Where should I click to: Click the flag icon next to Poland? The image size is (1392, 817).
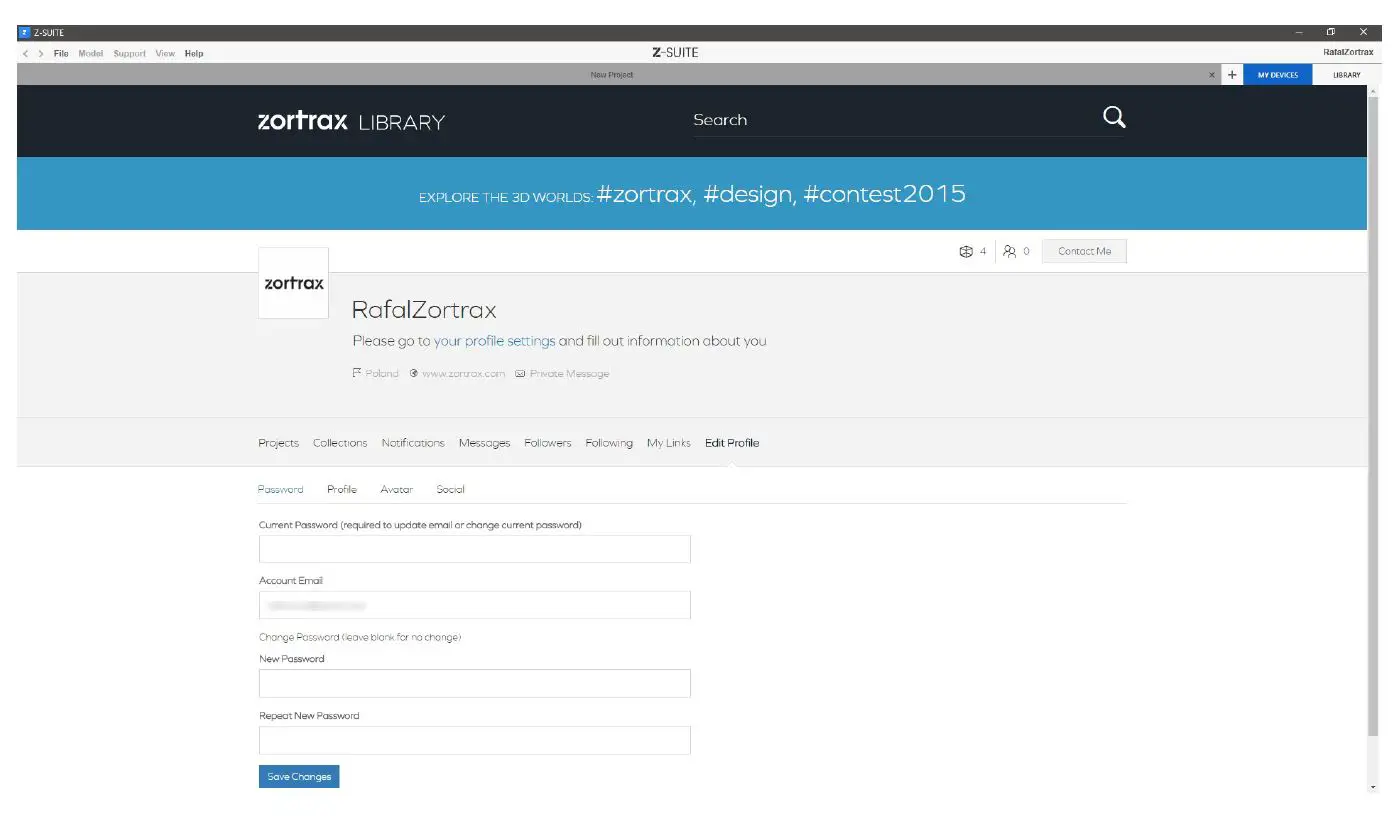tap(356, 372)
